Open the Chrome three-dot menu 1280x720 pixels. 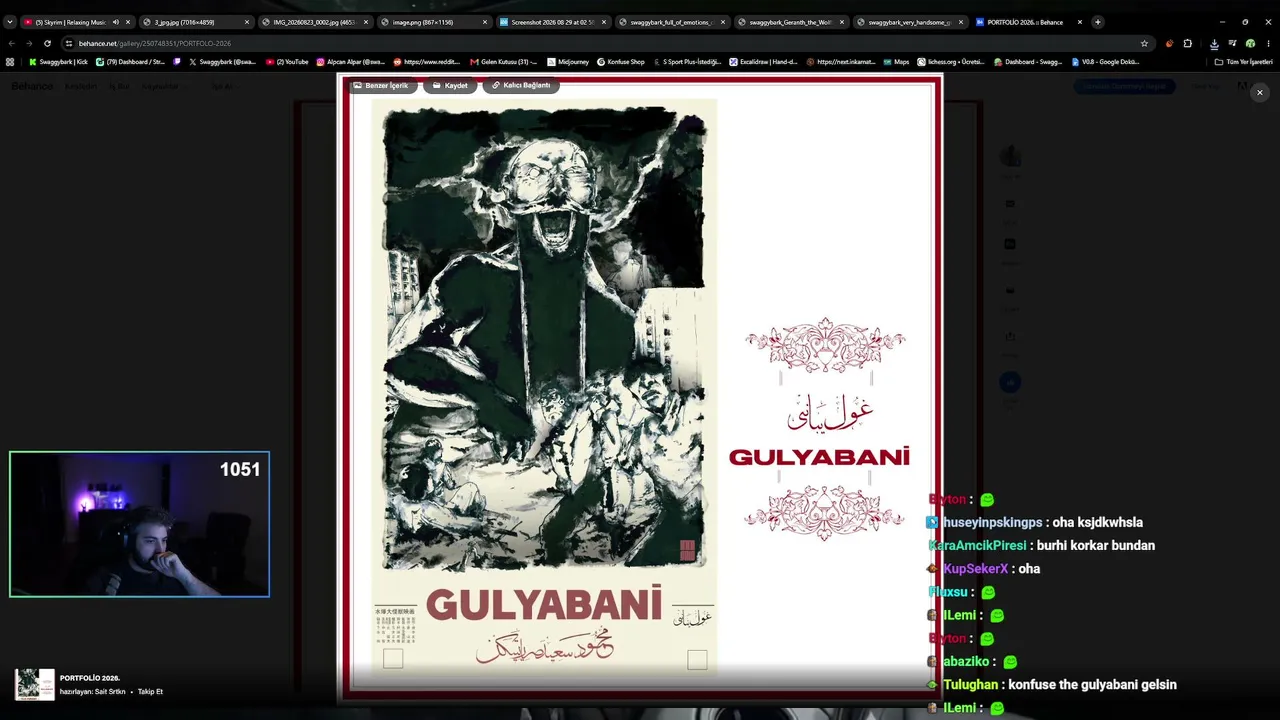[x=1268, y=44]
